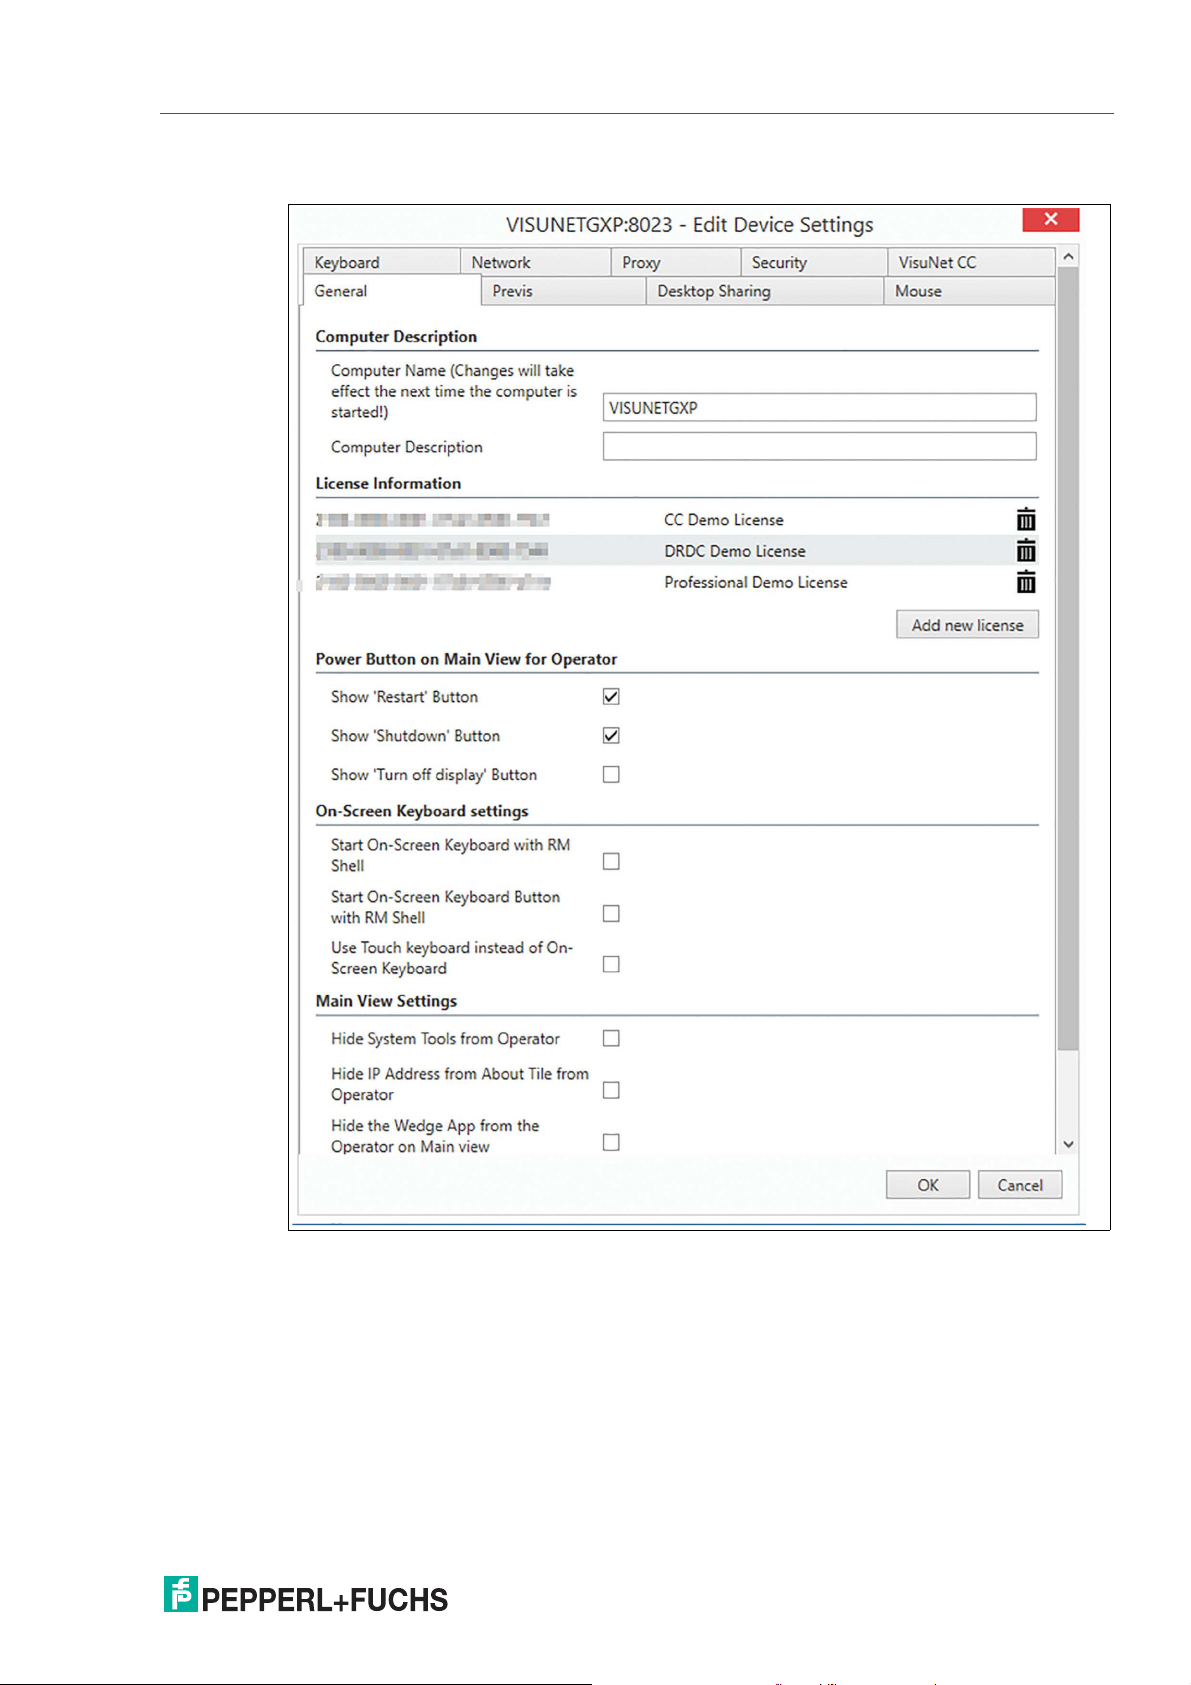Check Hide IP Address from About Tile
Viewport: 1191px width, 1685px height.
click(x=611, y=1090)
